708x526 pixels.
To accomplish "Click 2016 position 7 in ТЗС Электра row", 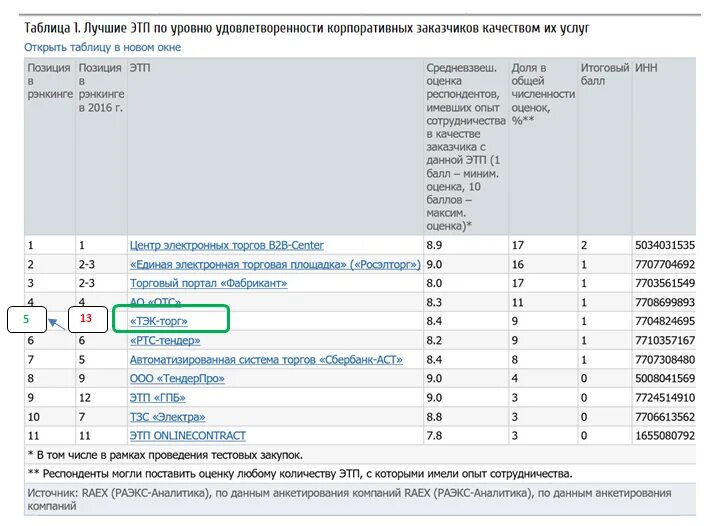I will click(82, 417).
